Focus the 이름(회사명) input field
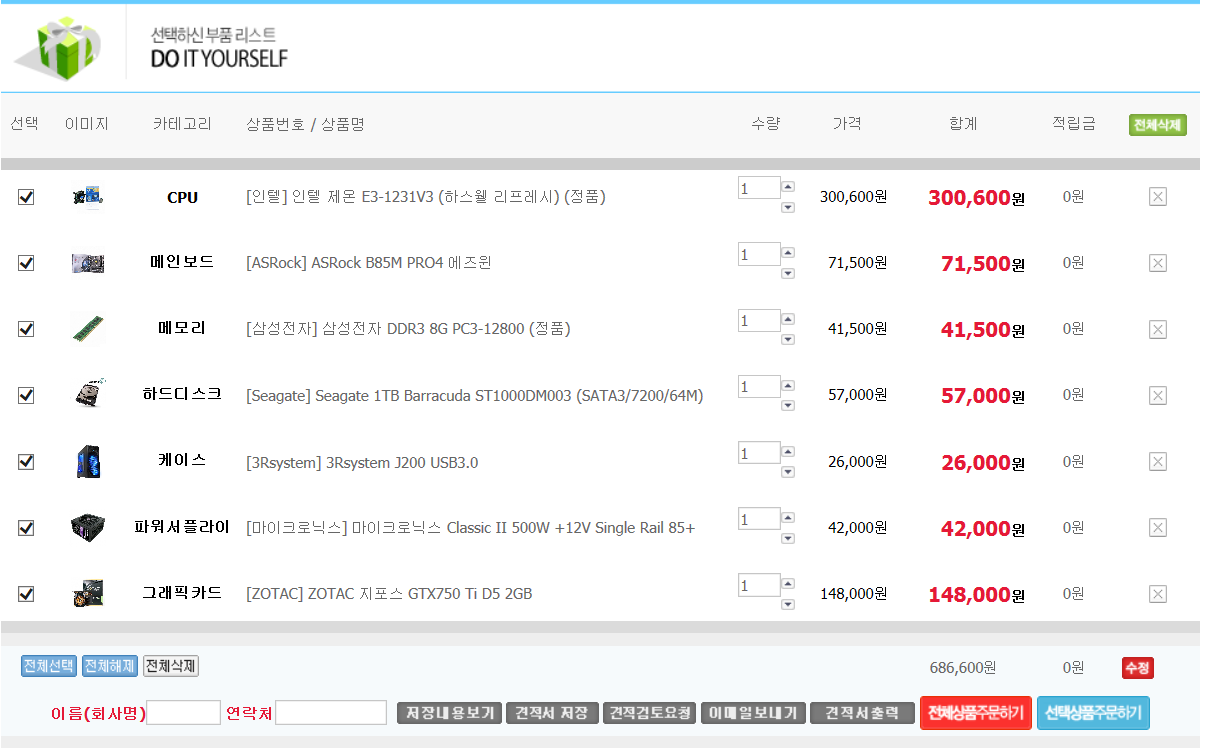 183,713
